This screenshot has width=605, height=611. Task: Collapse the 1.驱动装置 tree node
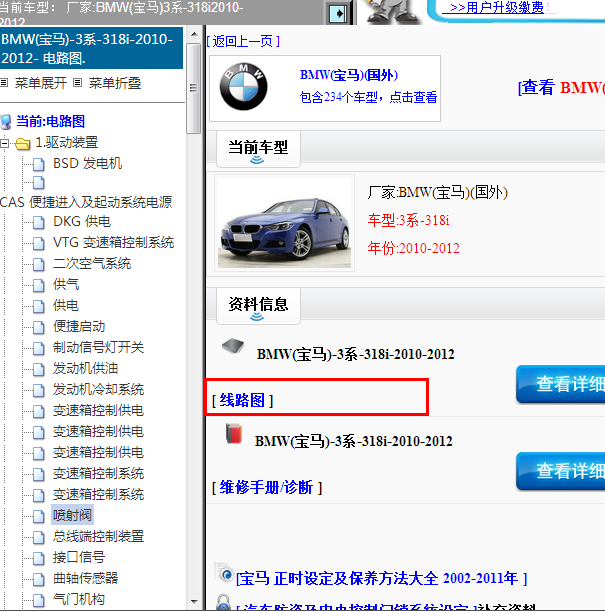tap(4, 143)
